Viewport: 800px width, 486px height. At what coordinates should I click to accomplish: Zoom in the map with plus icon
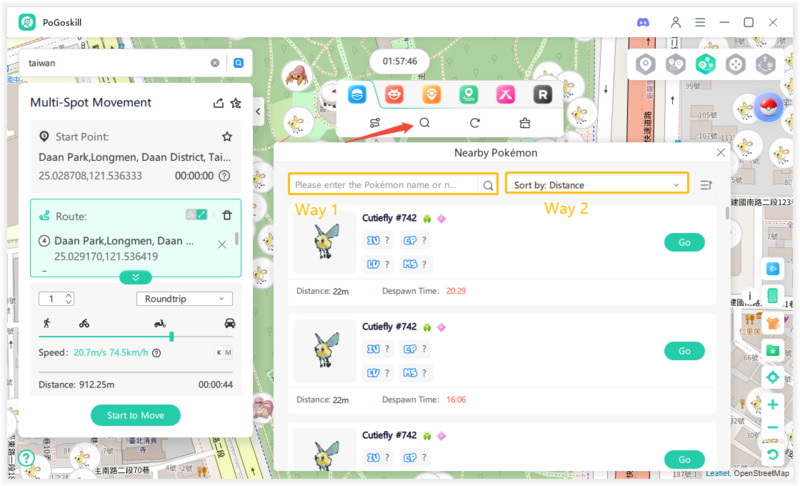(772, 405)
